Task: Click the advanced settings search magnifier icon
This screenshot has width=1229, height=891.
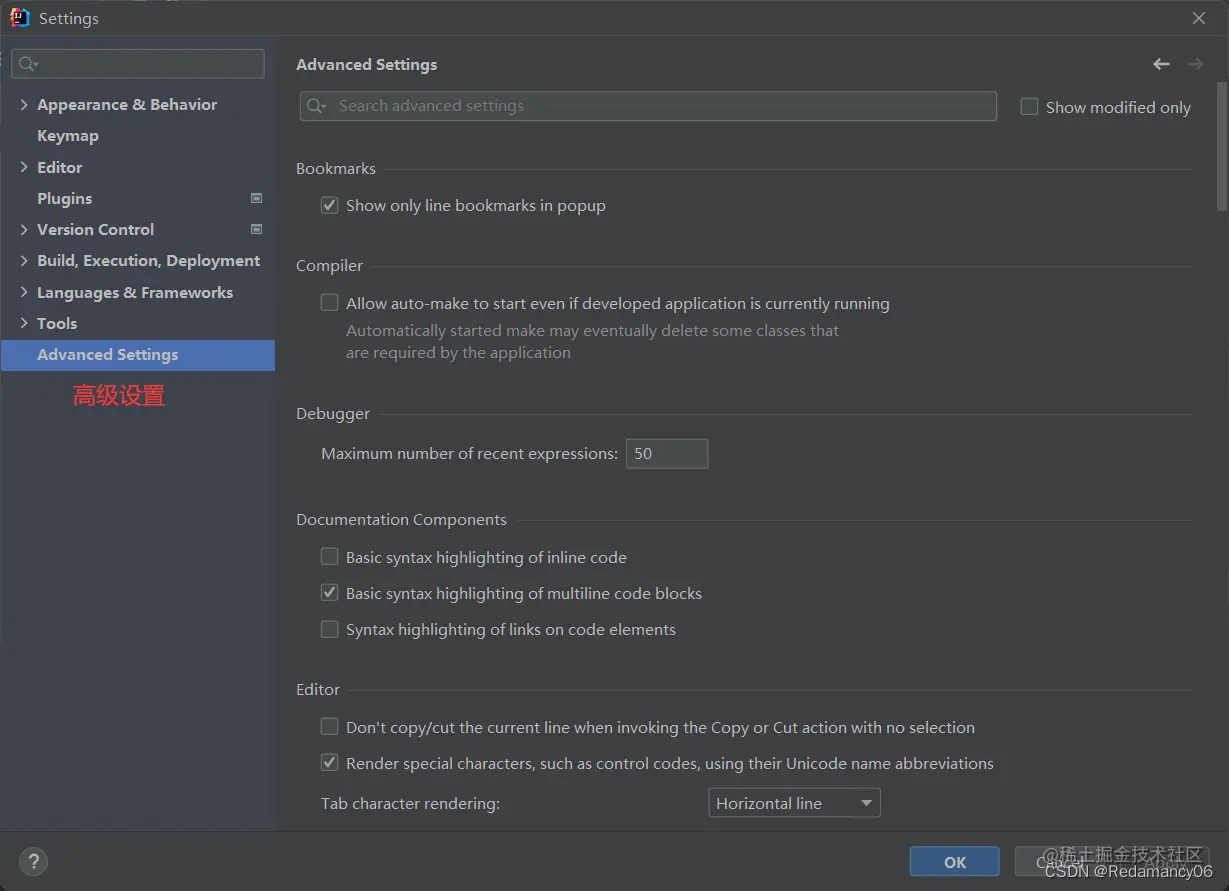Action: click(x=316, y=106)
